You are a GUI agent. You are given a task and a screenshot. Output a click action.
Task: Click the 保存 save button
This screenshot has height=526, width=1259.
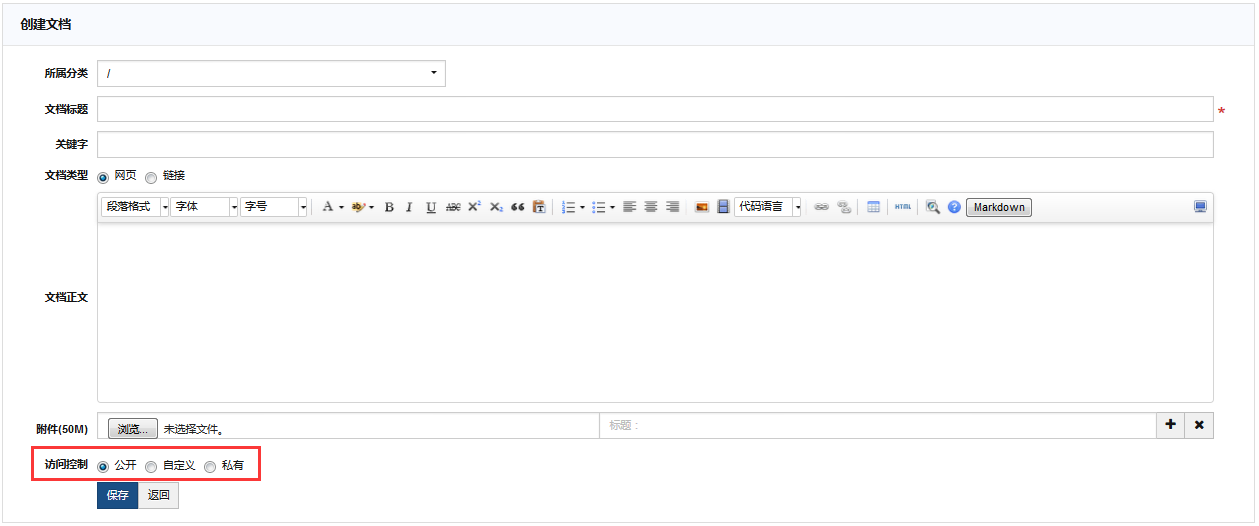(x=117, y=495)
